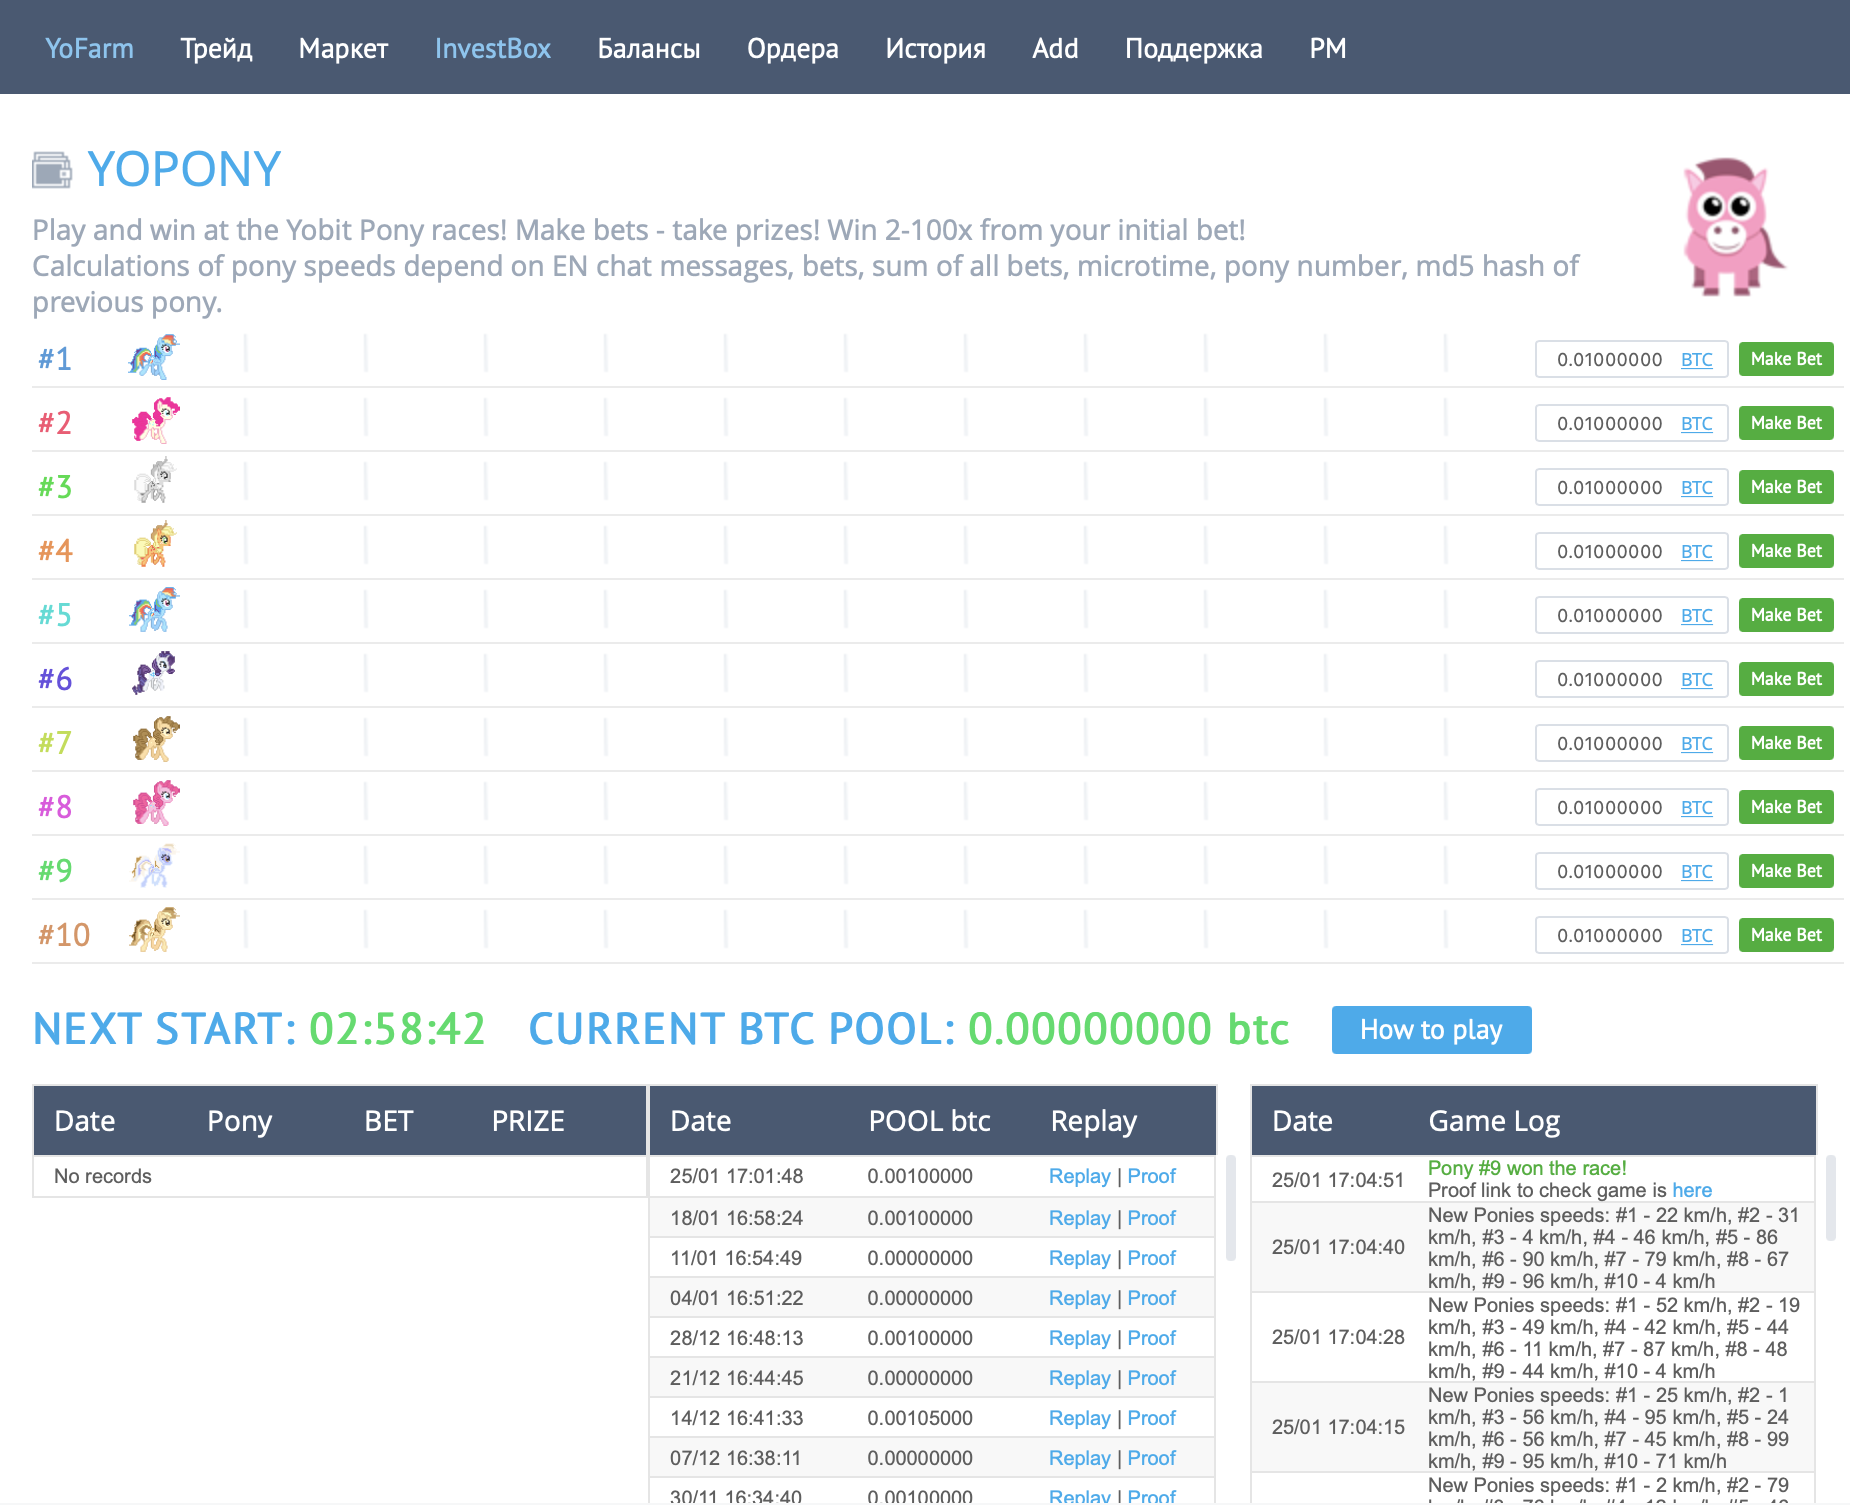
Task: Click the BTC currency link for pony #9
Action: coord(1696,872)
